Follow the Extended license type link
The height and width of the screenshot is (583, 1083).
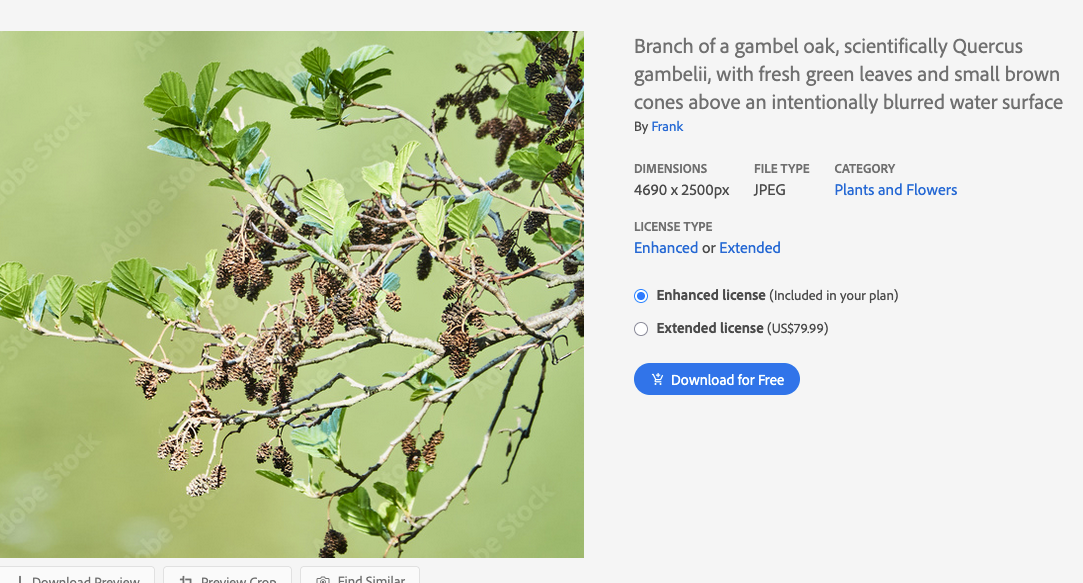pyautogui.click(x=749, y=248)
